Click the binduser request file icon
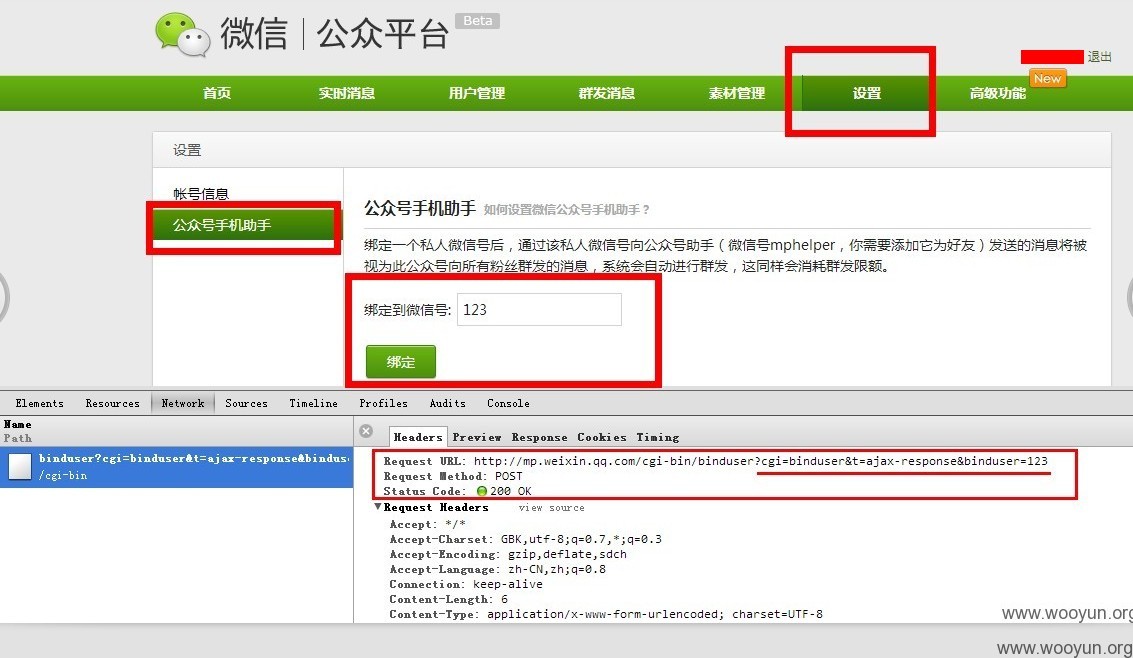The image size is (1133, 658). pos(20,466)
